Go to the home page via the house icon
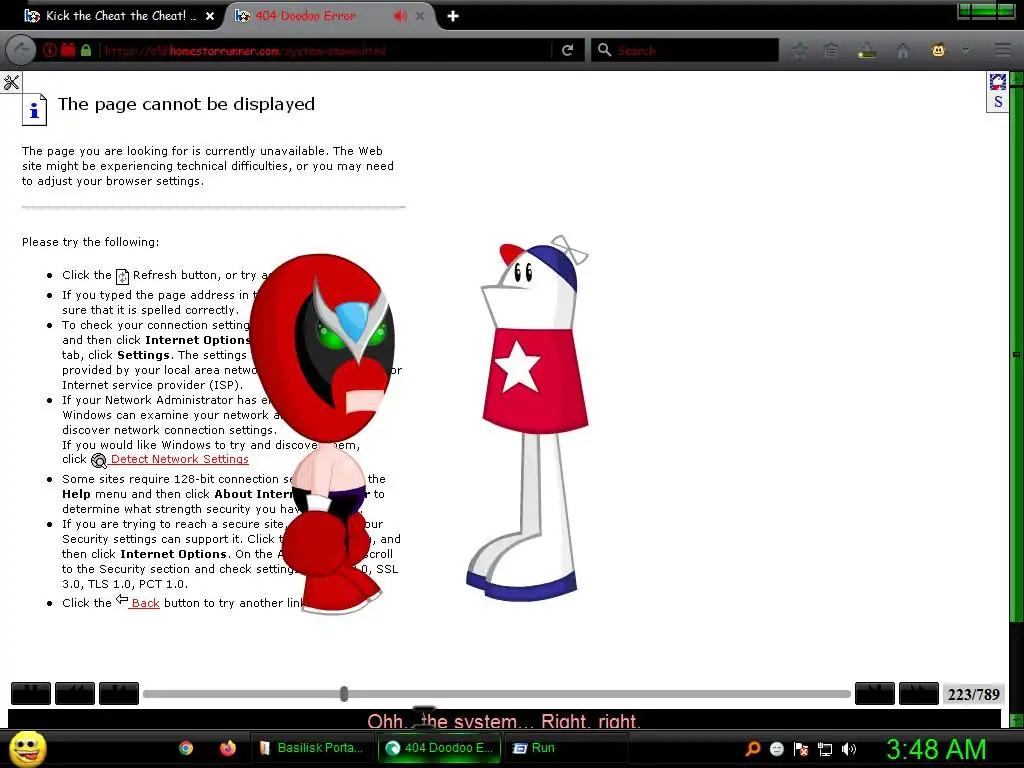Image resolution: width=1024 pixels, height=768 pixels. (x=903, y=50)
